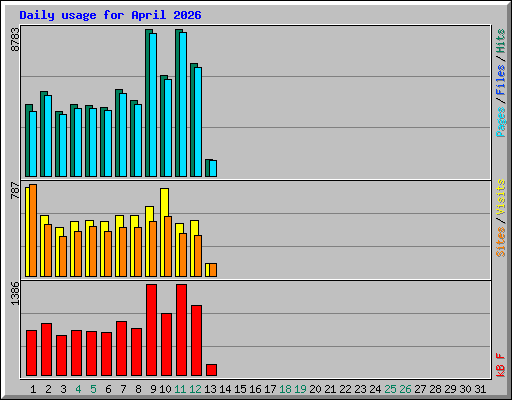
Task: Click green weekend day label 4
Action: coord(78,389)
